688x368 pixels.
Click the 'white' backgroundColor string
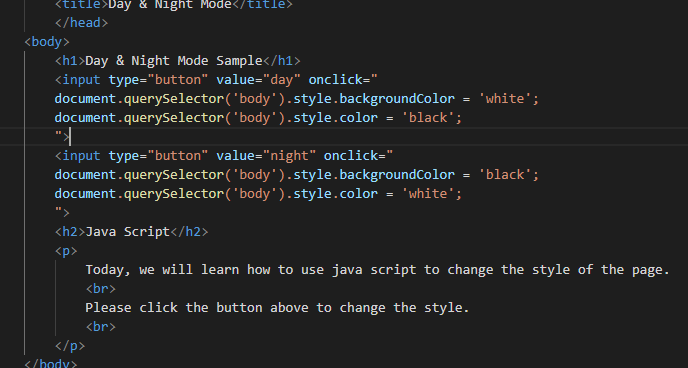[505, 99]
